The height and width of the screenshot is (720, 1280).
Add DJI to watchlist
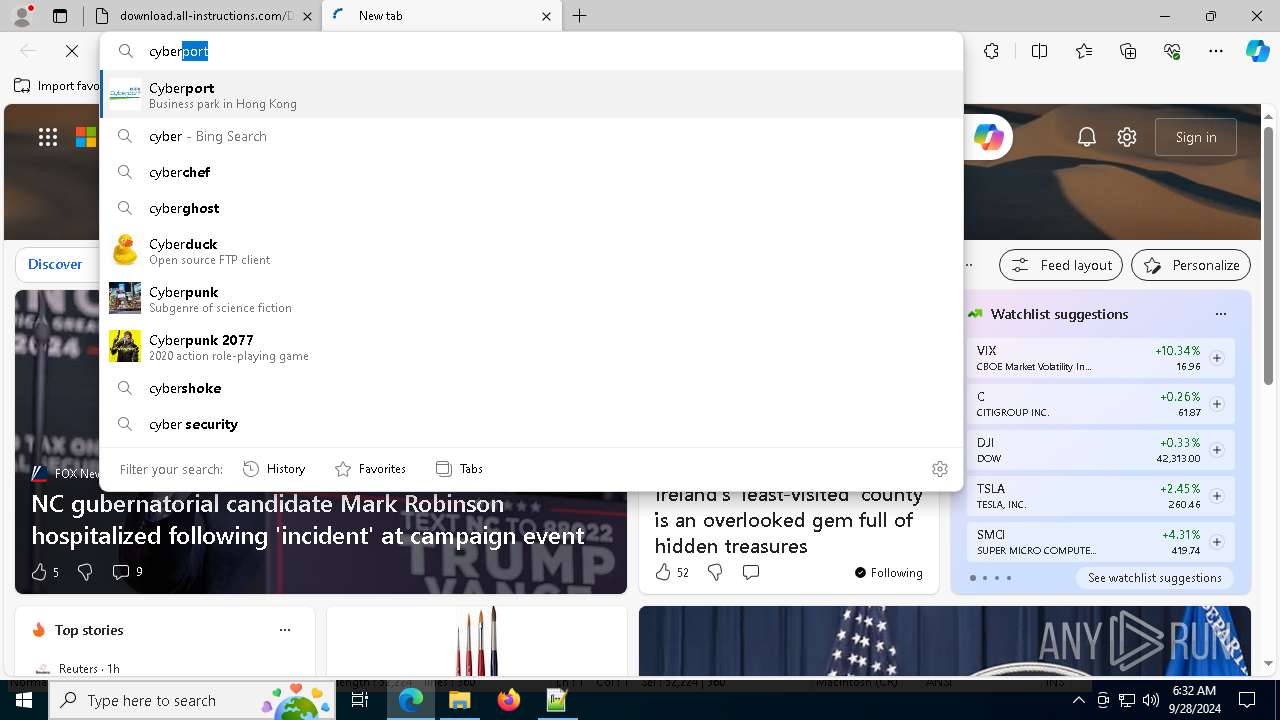1216,450
